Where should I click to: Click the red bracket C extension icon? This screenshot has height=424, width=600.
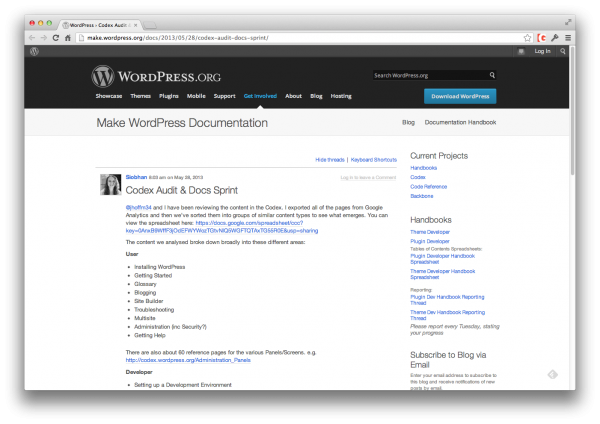[541, 38]
